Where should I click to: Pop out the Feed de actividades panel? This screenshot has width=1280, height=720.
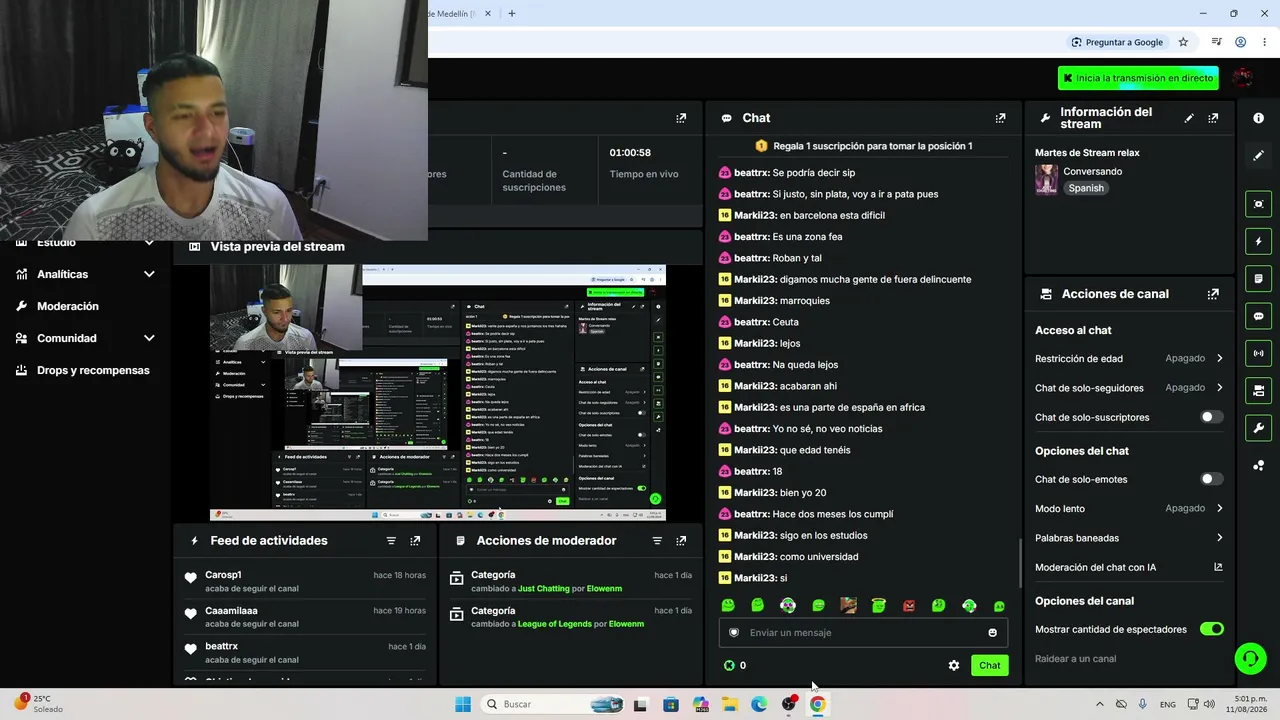[415, 541]
